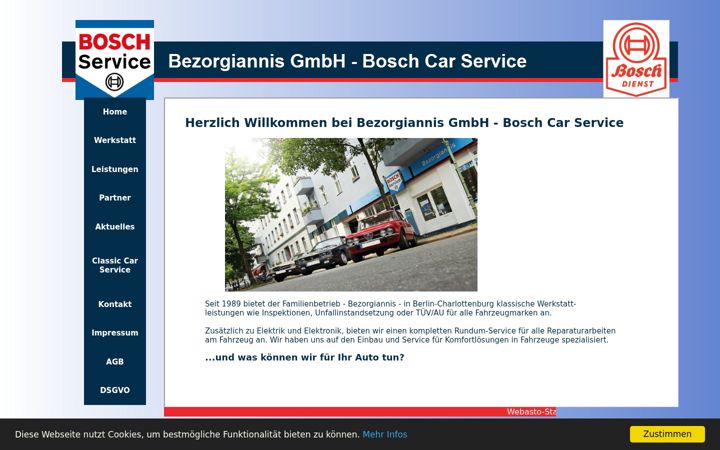Click the Bosch Service logo badge

pyautogui.click(x=115, y=59)
